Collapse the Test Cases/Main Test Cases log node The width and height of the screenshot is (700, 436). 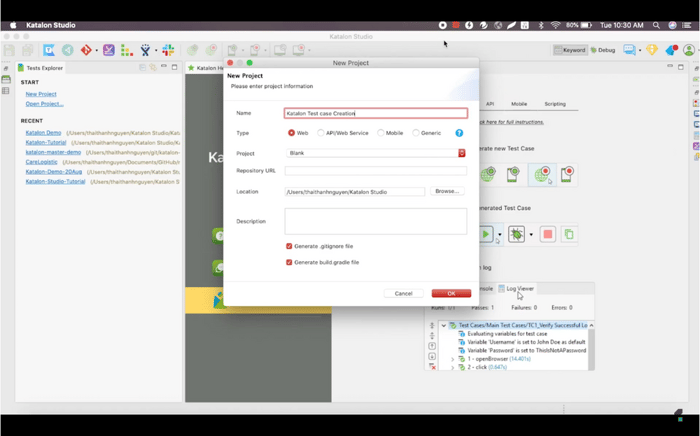pos(444,325)
